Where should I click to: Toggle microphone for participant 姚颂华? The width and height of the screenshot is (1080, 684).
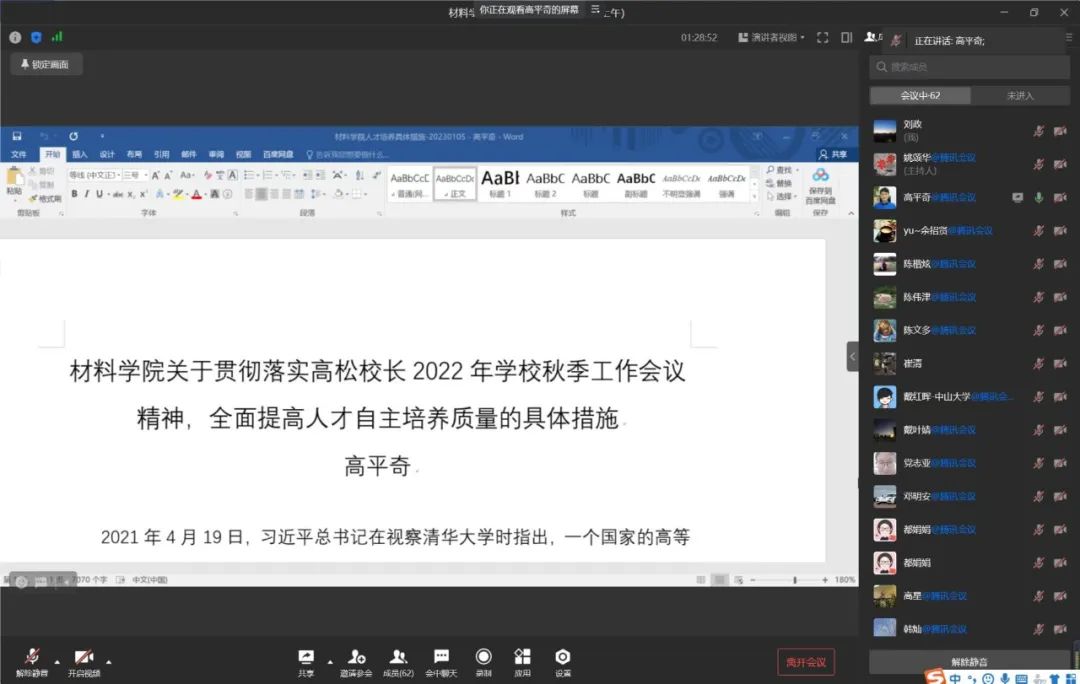[1039, 164]
